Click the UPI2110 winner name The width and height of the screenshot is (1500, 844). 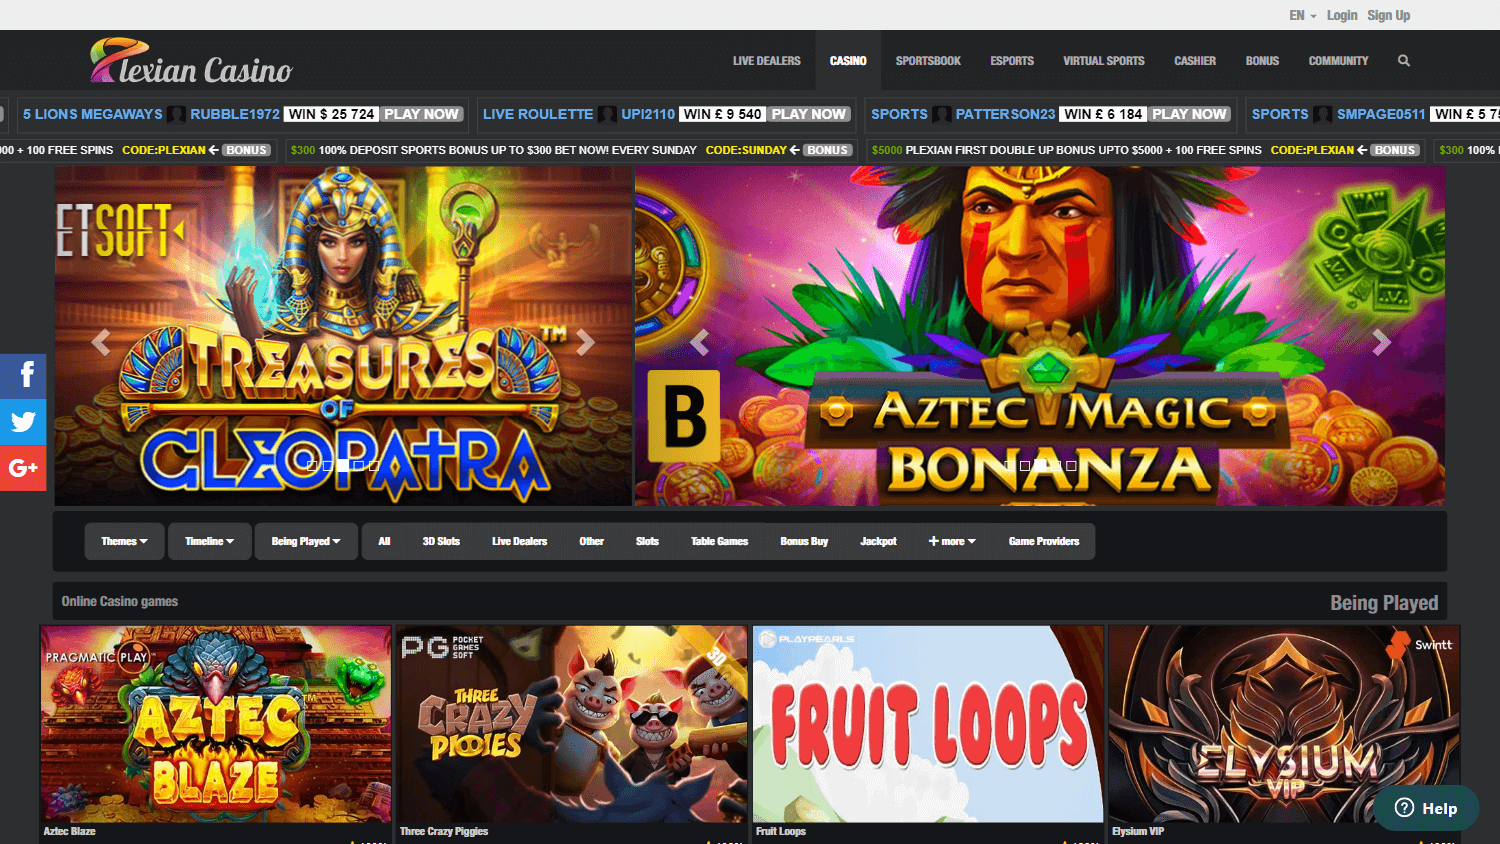click(x=648, y=114)
